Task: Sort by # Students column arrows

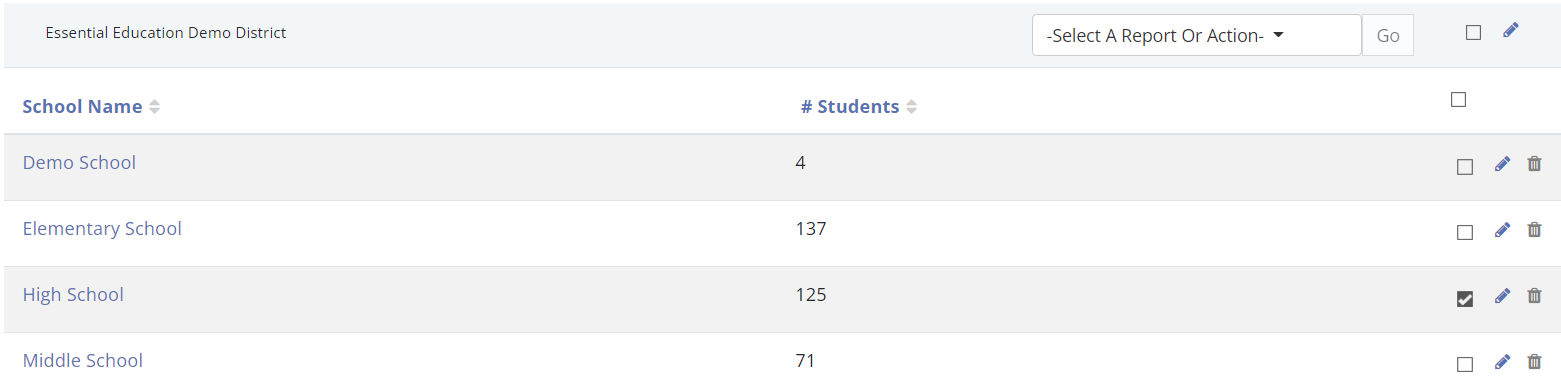Action: (x=911, y=107)
